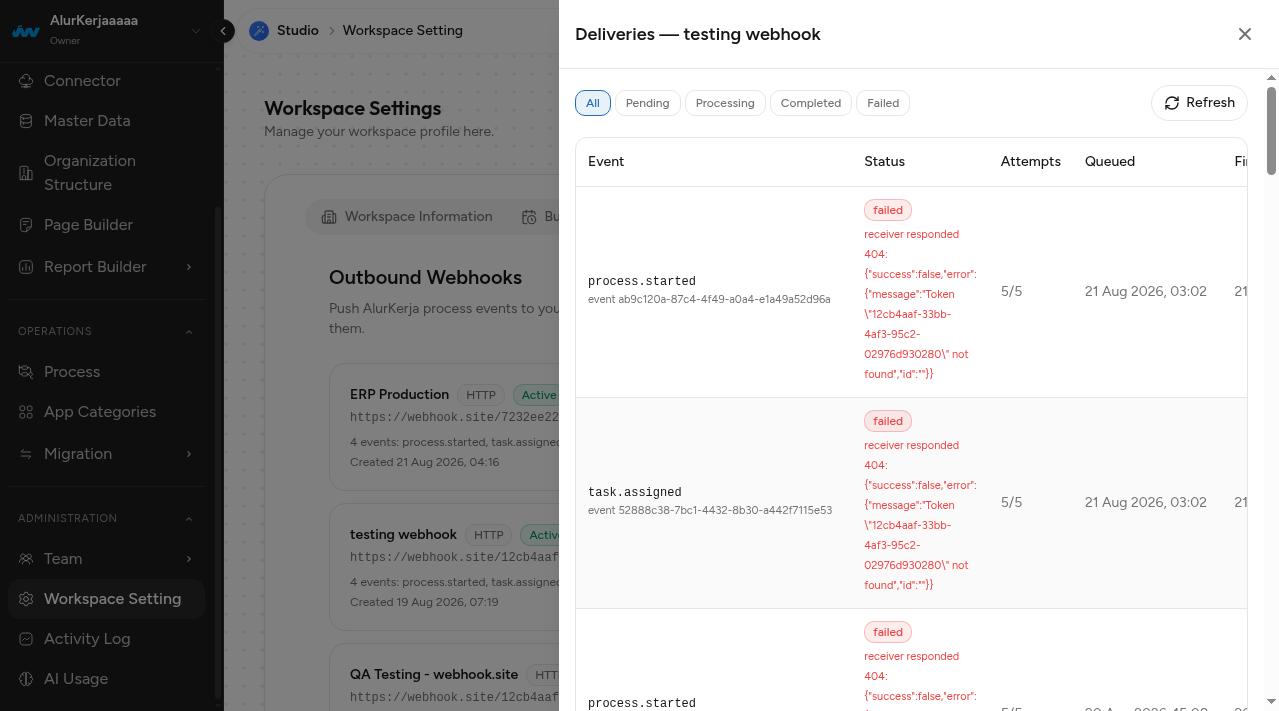
Task: Click the Master Data database icon
Action: (26, 121)
